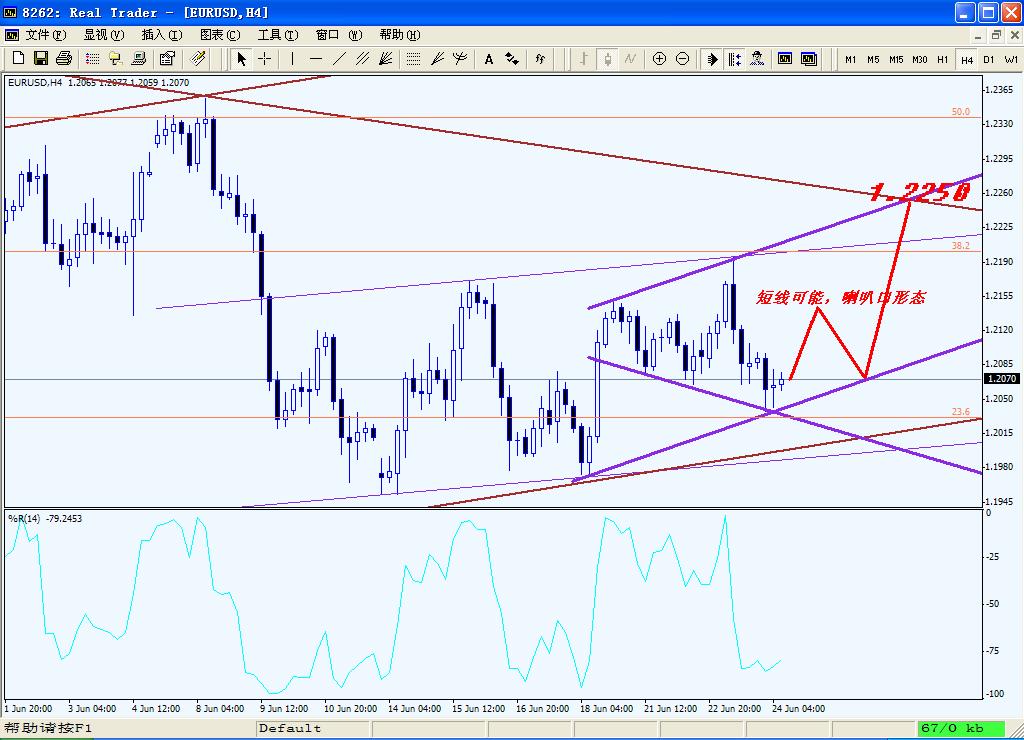The height and width of the screenshot is (740, 1024).
Task: Click the 23.6 Fibonacci level label
Action: [x=961, y=411]
